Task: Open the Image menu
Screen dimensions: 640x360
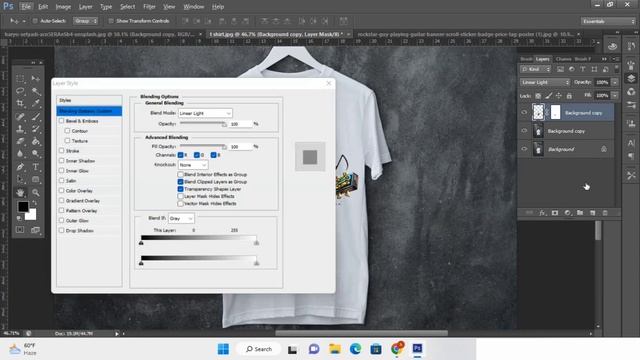Action: click(x=63, y=7)
